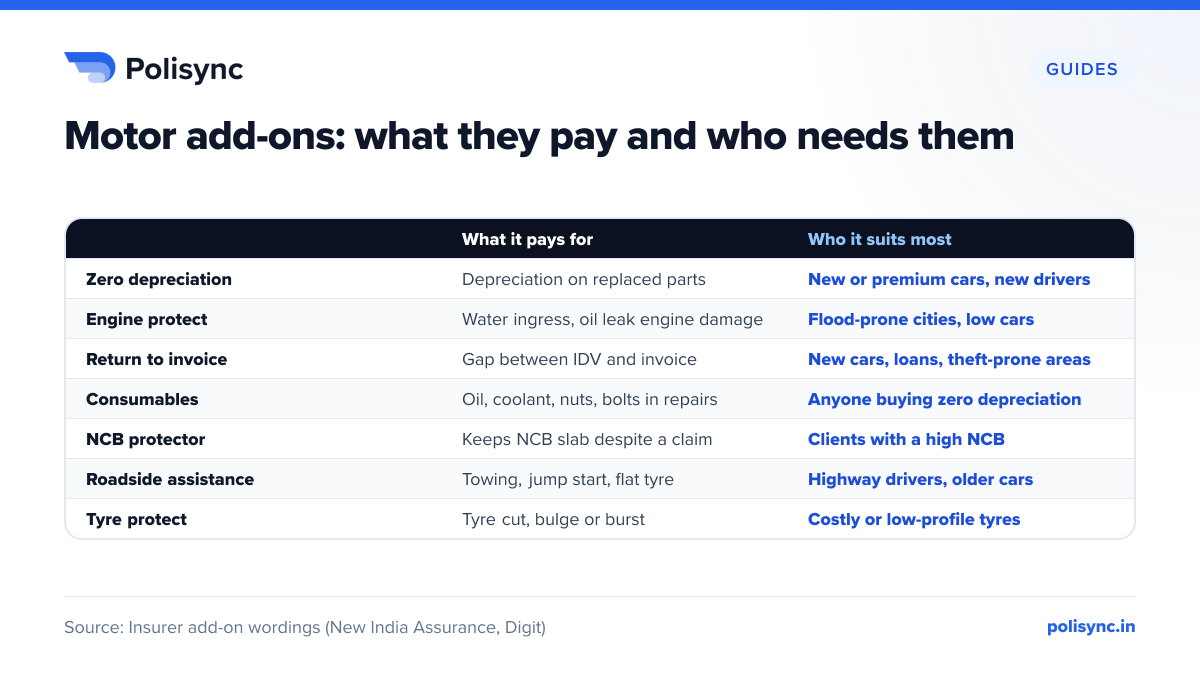Click "Clients with a high NCB" text

[906, 440]
